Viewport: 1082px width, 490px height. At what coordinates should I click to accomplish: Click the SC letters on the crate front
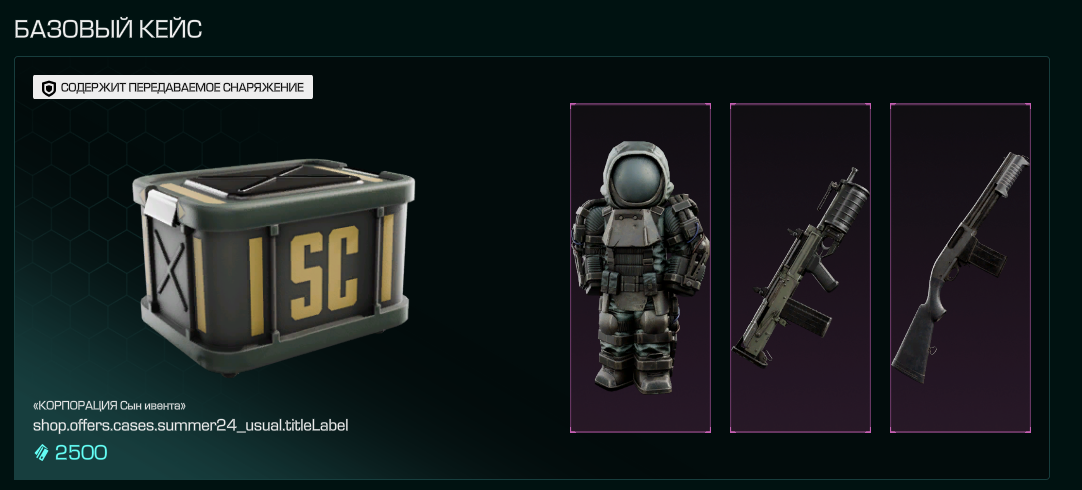[x=324, y=273]
